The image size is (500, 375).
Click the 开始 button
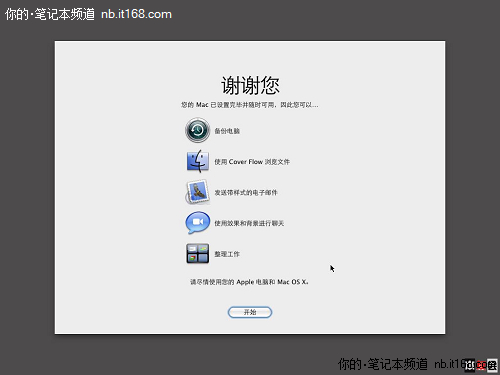tap(250, 312)
